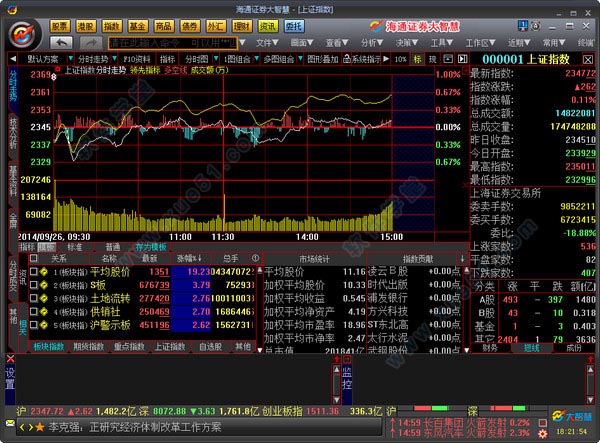Click the back arrow navigation button

click(x=61, y=43)
